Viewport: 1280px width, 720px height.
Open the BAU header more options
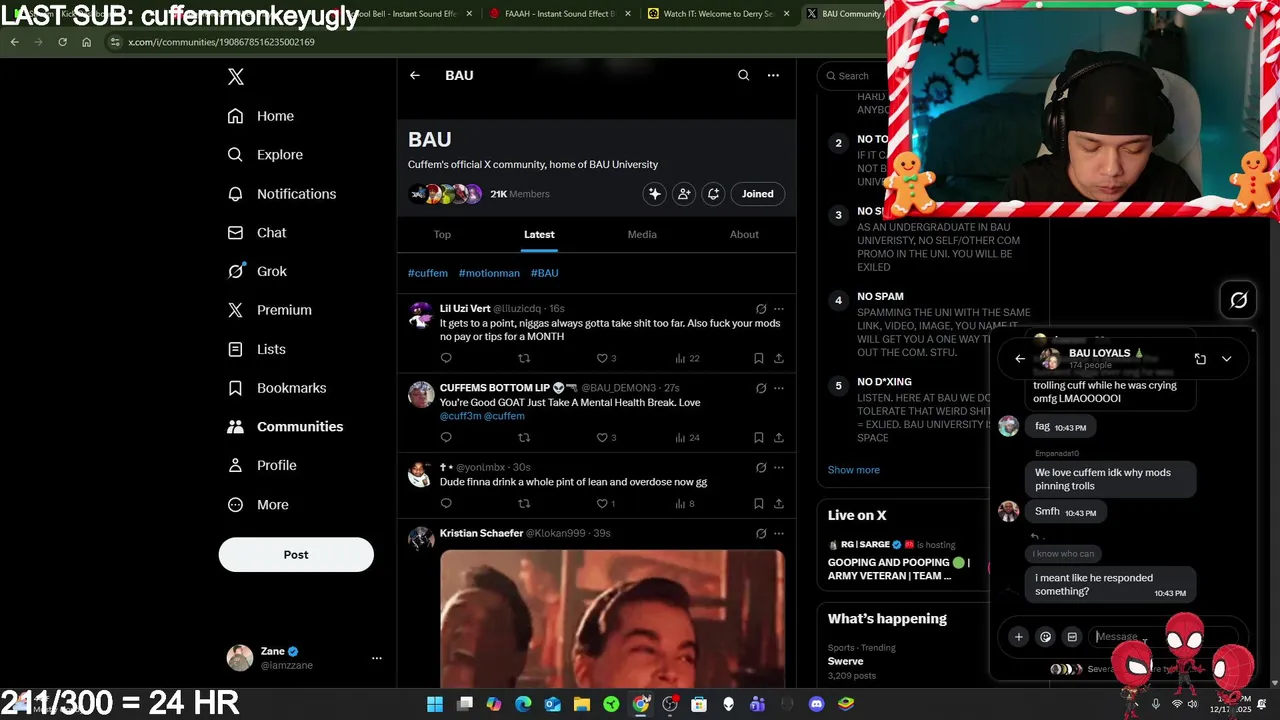click(x=773, y=75)
